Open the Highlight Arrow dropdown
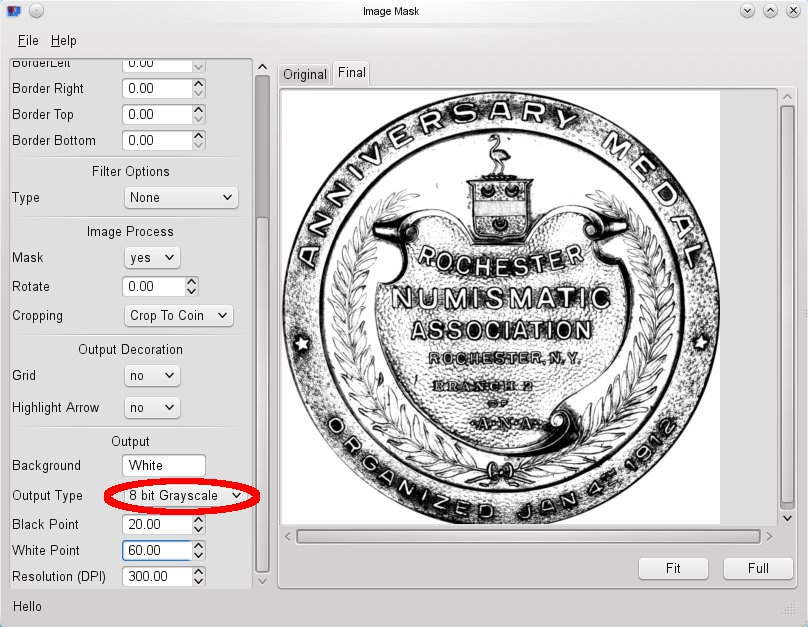 152,408
